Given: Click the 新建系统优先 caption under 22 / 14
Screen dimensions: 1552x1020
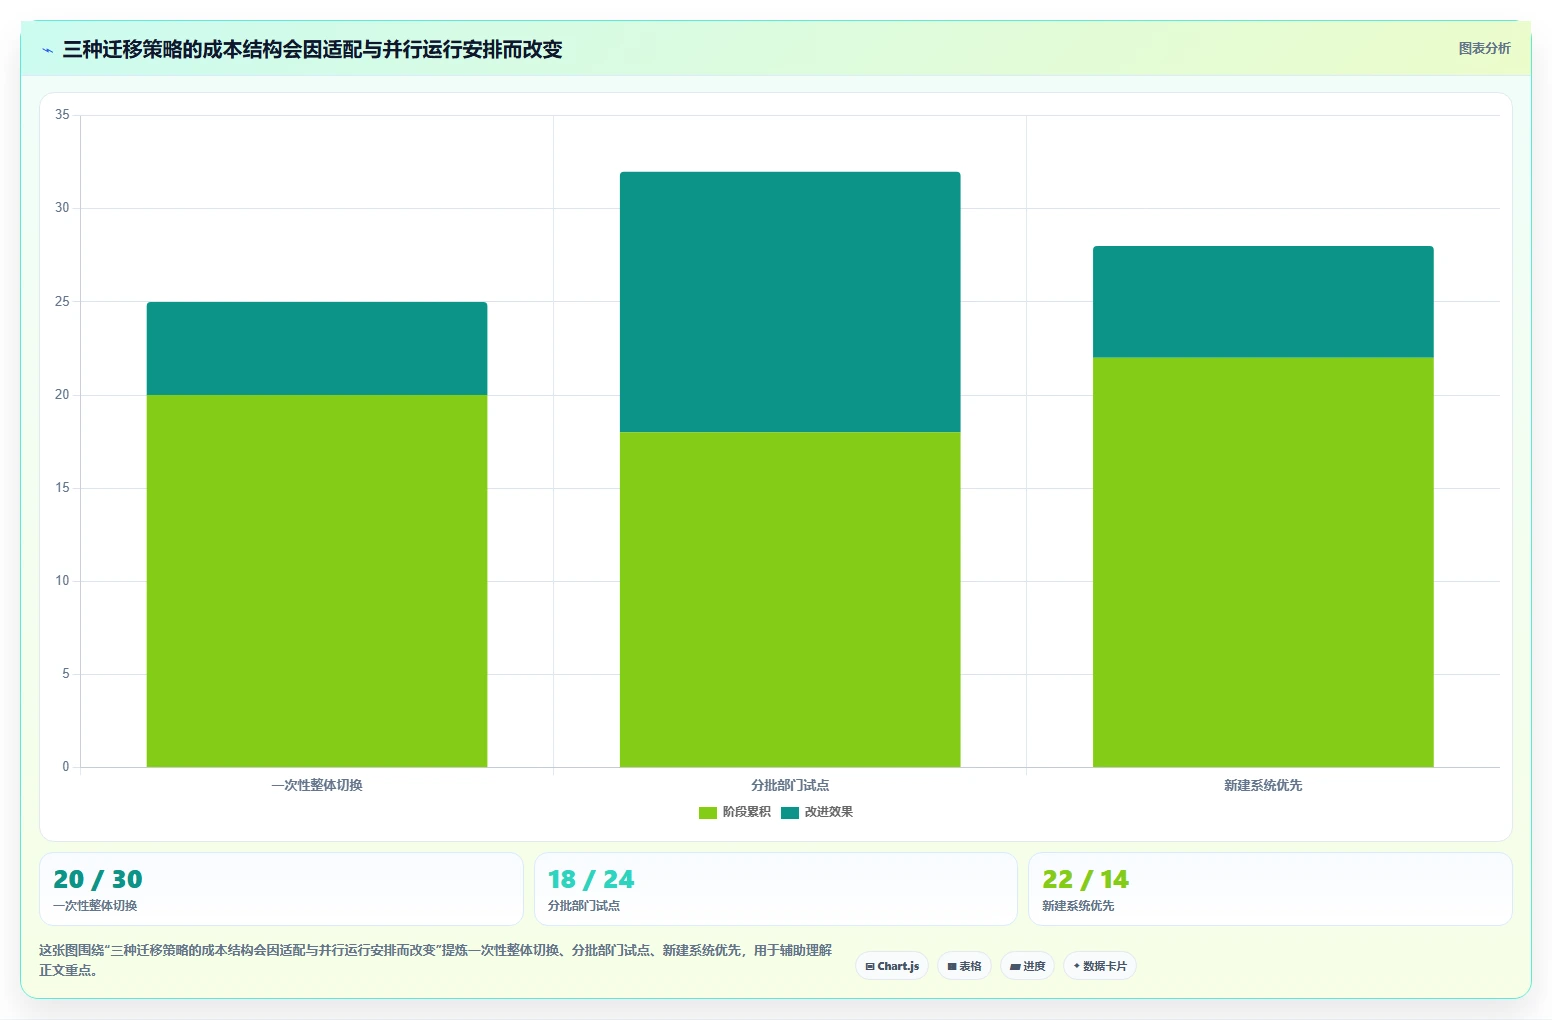Looking at the screenshot, I should pyautogui.click(x=1078, y=906).
